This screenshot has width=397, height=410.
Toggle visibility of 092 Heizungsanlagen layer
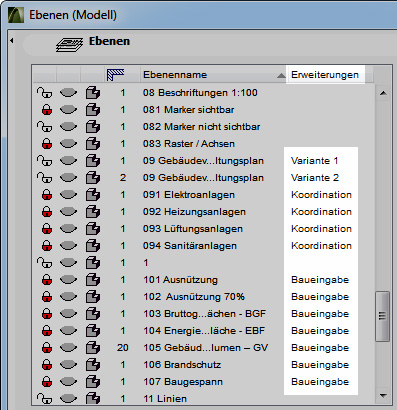[x=68, y=211]
